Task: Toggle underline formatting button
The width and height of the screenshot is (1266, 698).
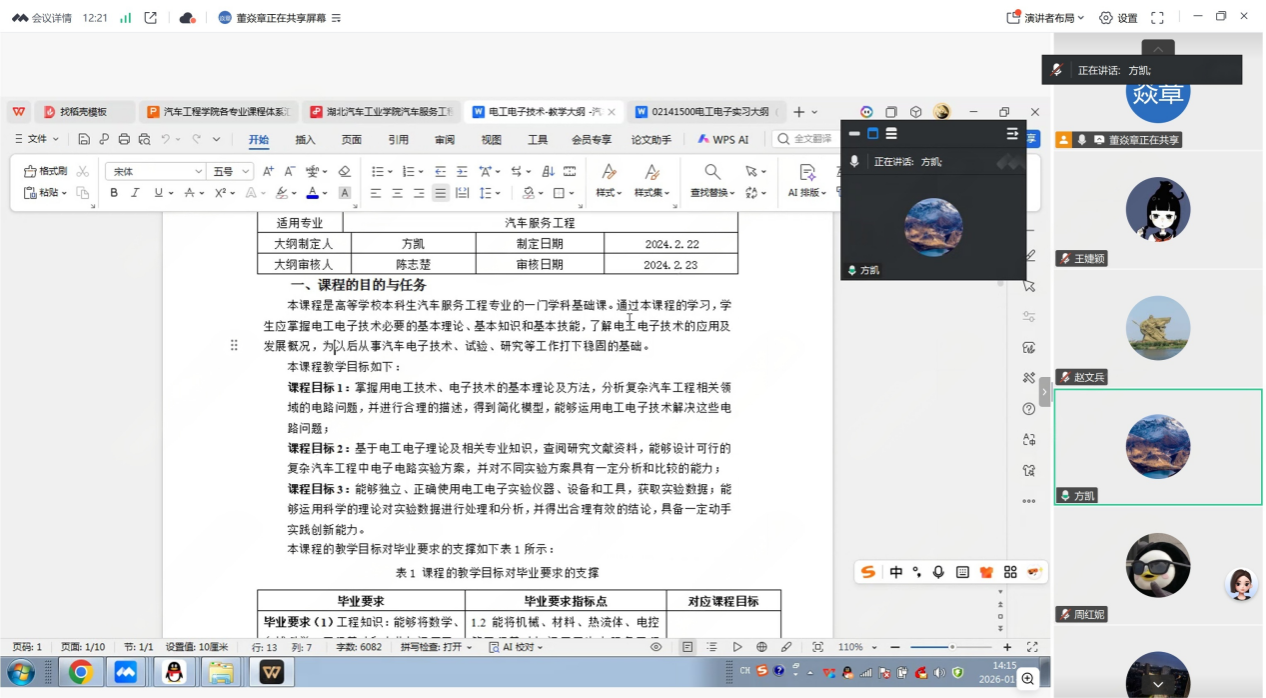Action: coord(157,193)
